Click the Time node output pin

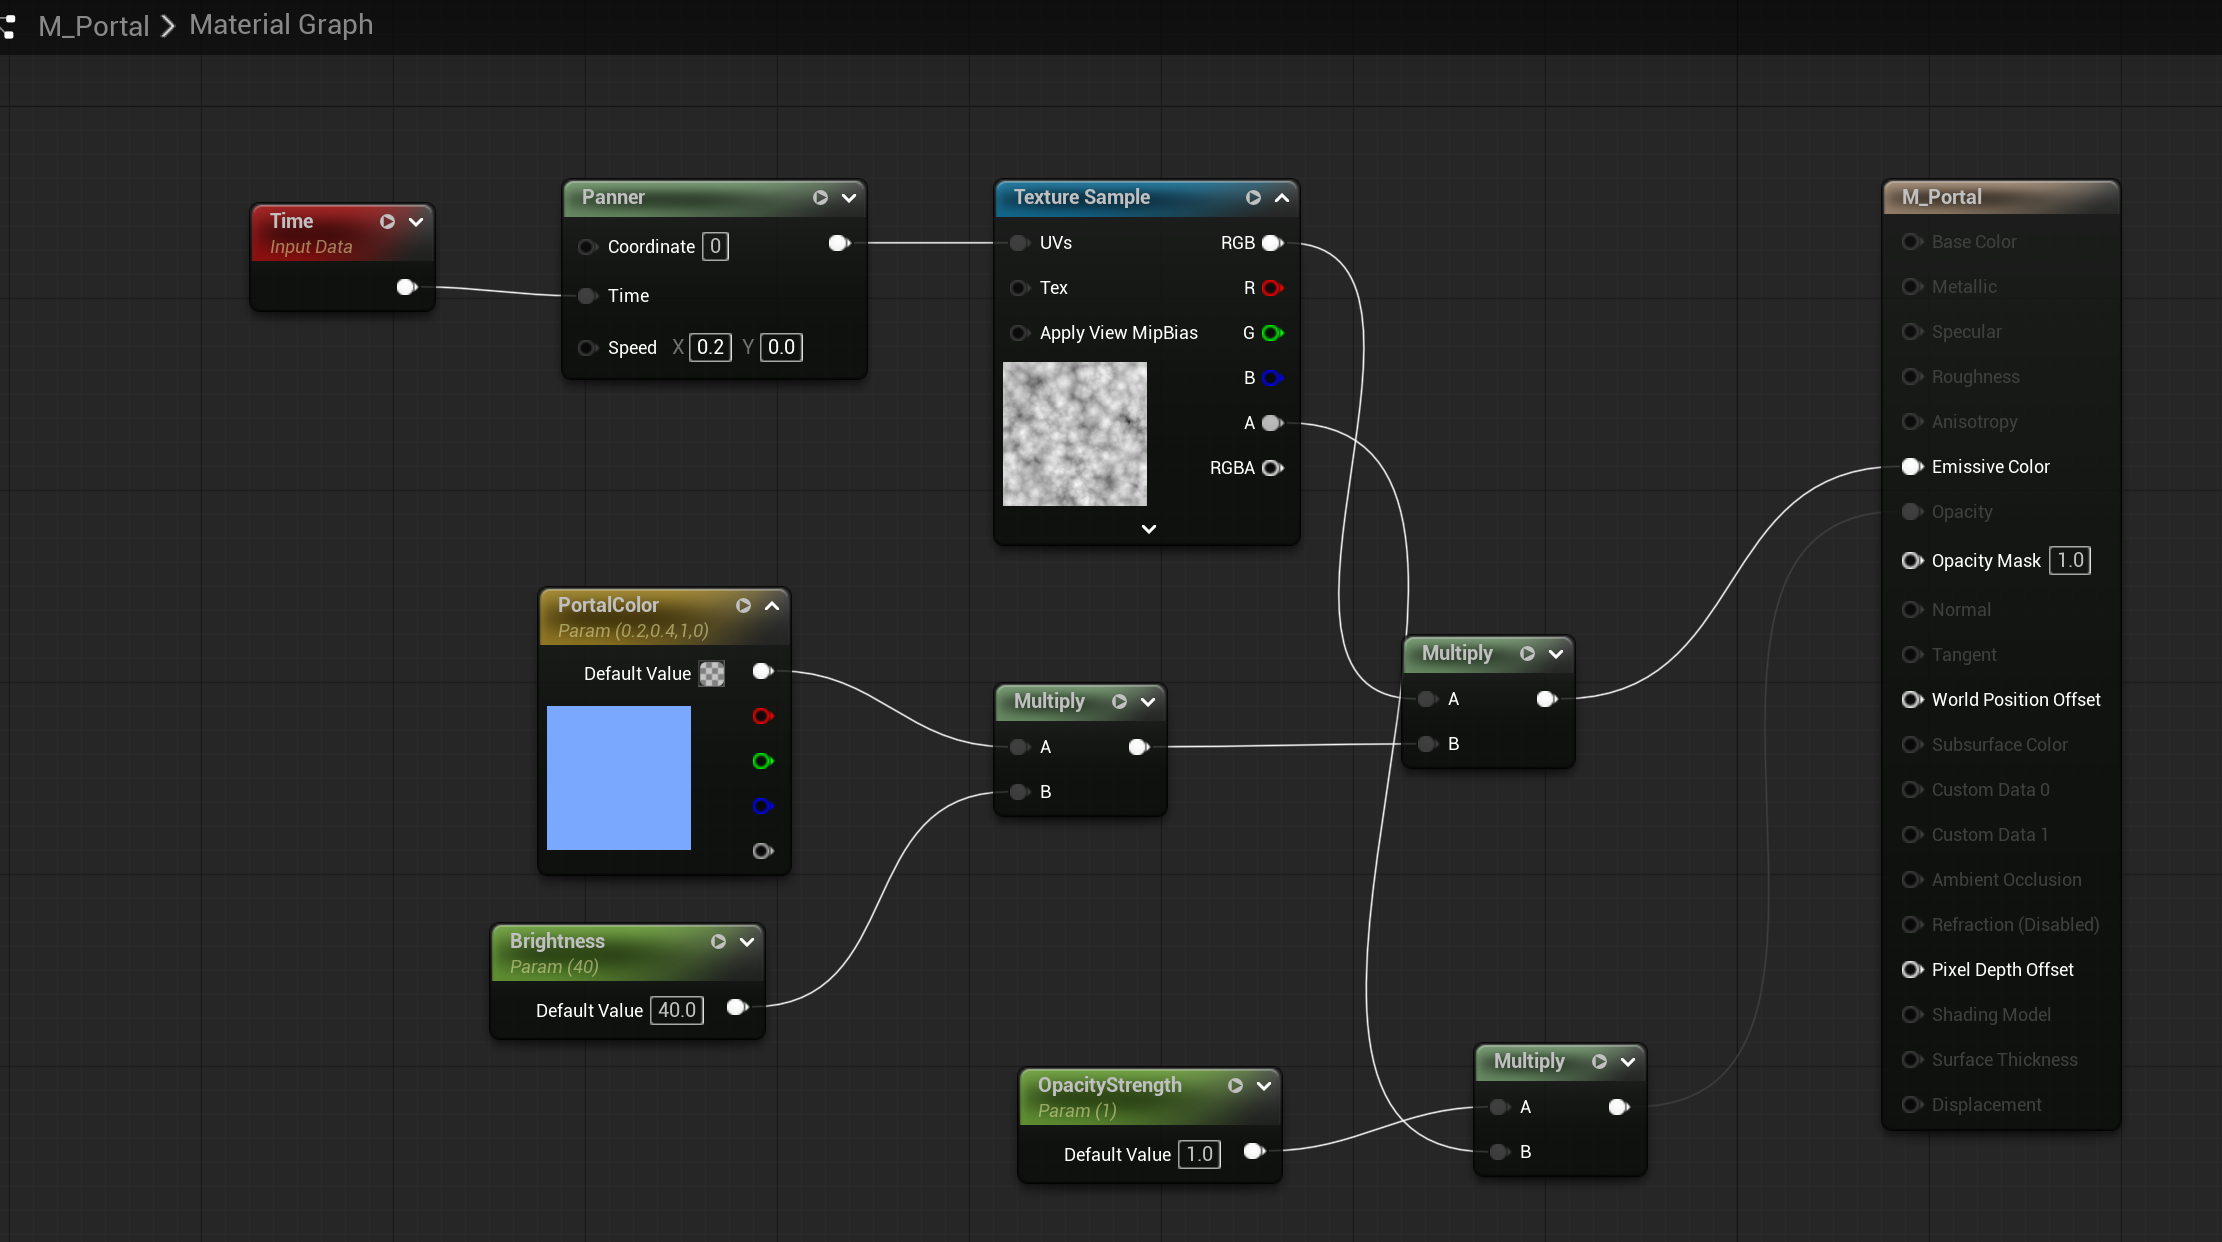pos(406,288)
